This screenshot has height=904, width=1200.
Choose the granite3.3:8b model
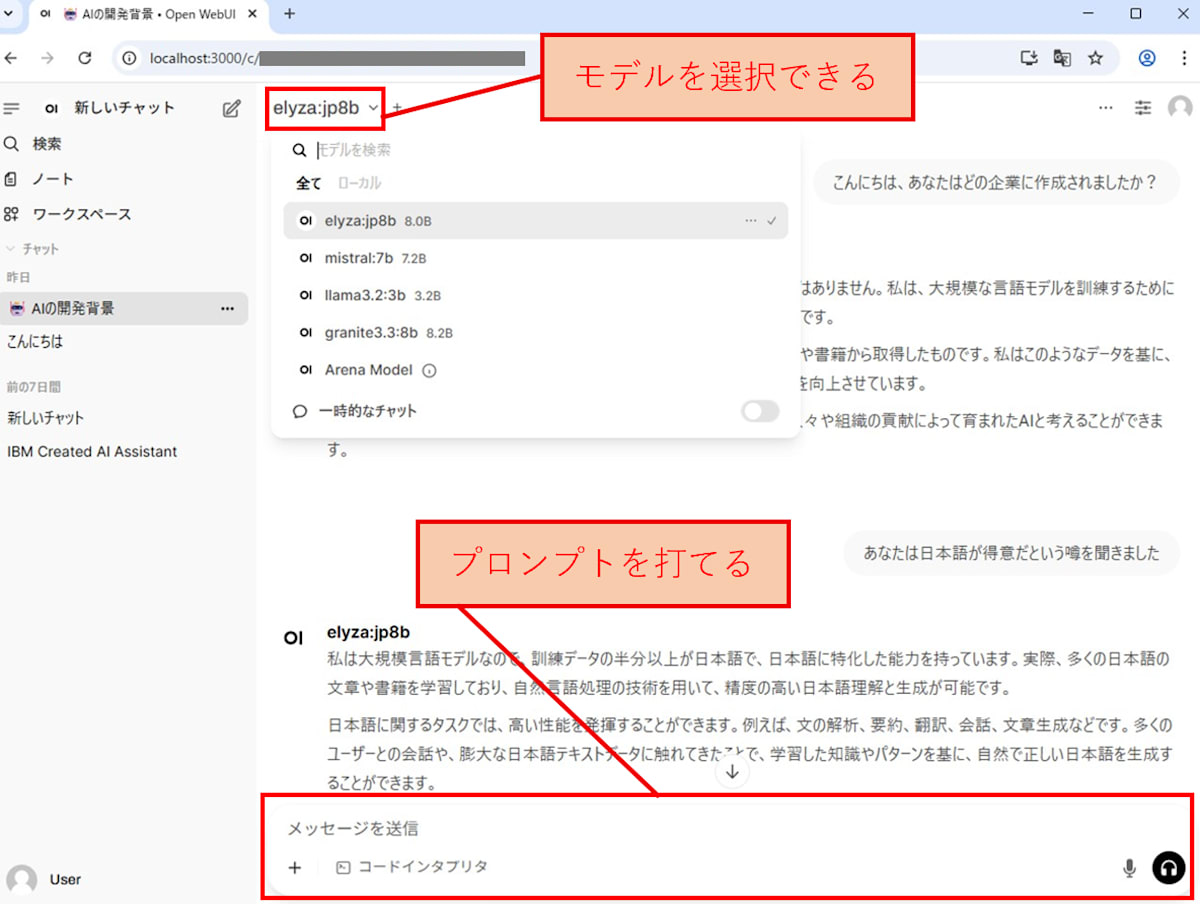point(535,332)
